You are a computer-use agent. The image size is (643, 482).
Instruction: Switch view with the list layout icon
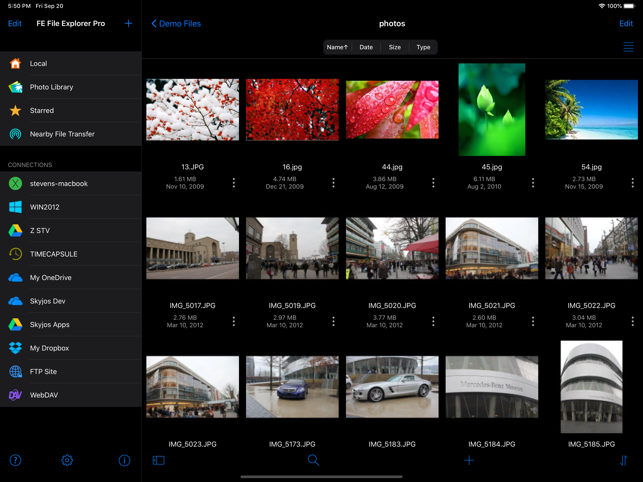628,47
